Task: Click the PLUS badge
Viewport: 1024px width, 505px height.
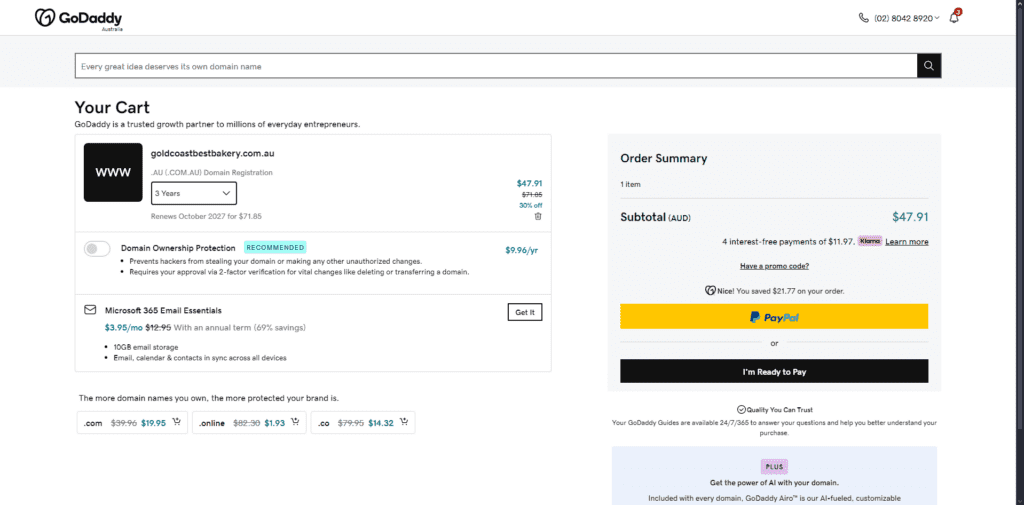Action: point(774,466)
